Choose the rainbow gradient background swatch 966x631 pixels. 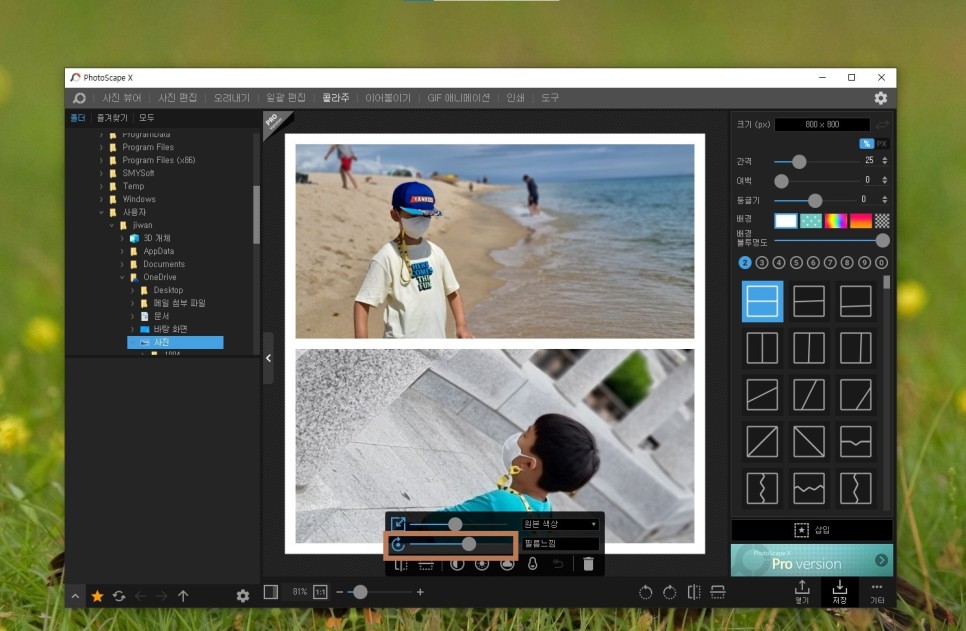(x=836, y=221)
